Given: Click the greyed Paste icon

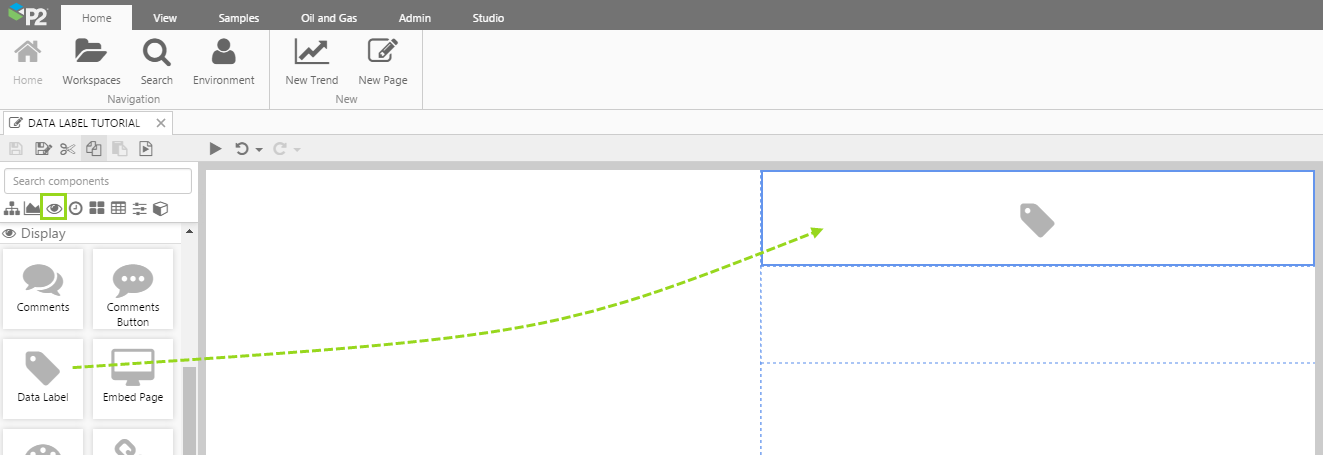Looking at the screenshot, I should [120, 149].
